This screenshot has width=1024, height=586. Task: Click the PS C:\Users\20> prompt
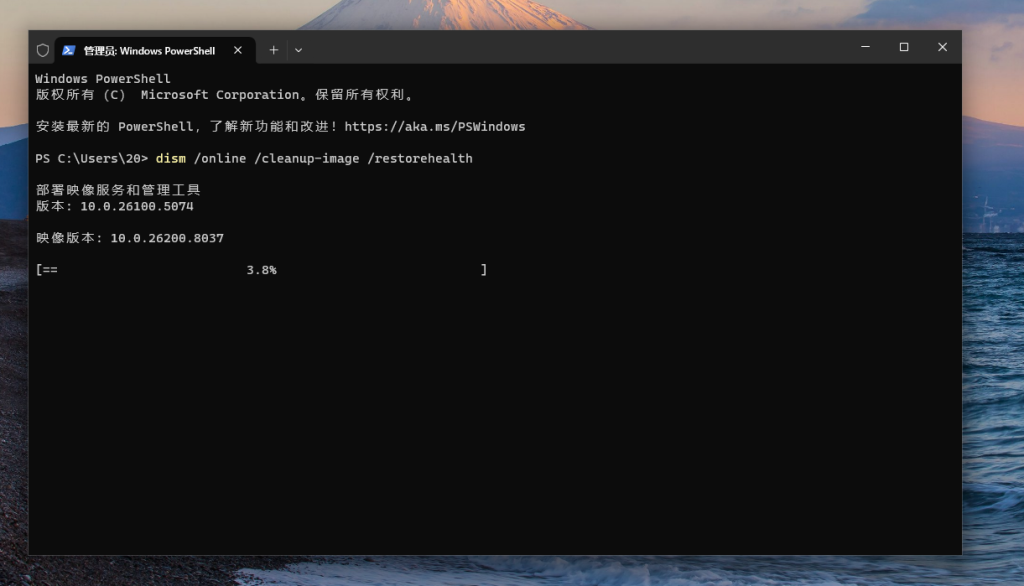[x=91, y=159]
